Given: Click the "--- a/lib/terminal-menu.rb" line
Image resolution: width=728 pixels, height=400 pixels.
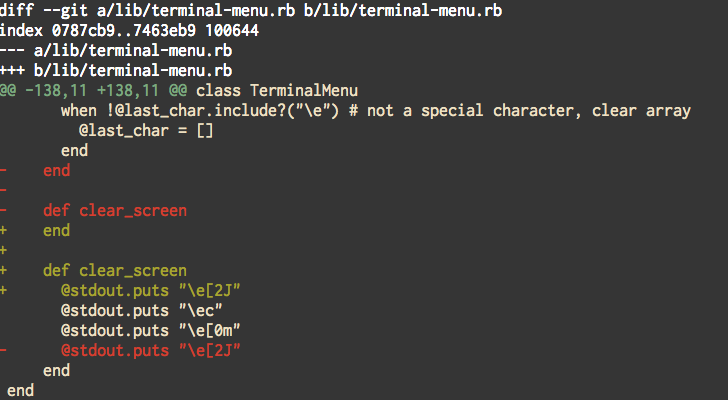Looking at the screenshot, I should pos(119,50).
